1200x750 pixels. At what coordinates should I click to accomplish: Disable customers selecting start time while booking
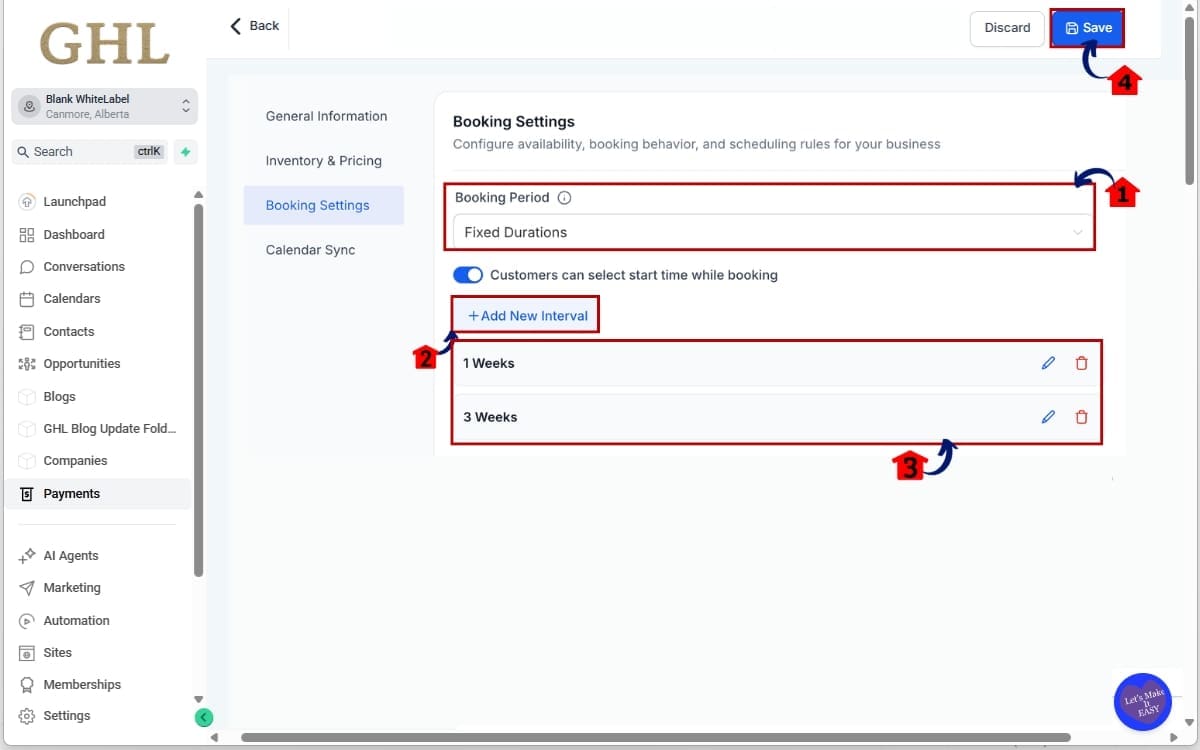click(x=468, y=274)
